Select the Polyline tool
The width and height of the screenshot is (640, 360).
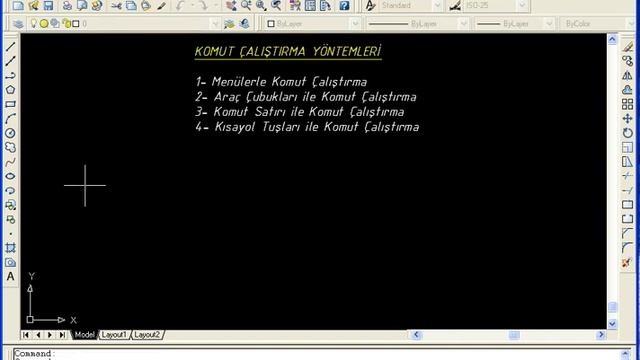pyautogui.click(x=11, y=76)
